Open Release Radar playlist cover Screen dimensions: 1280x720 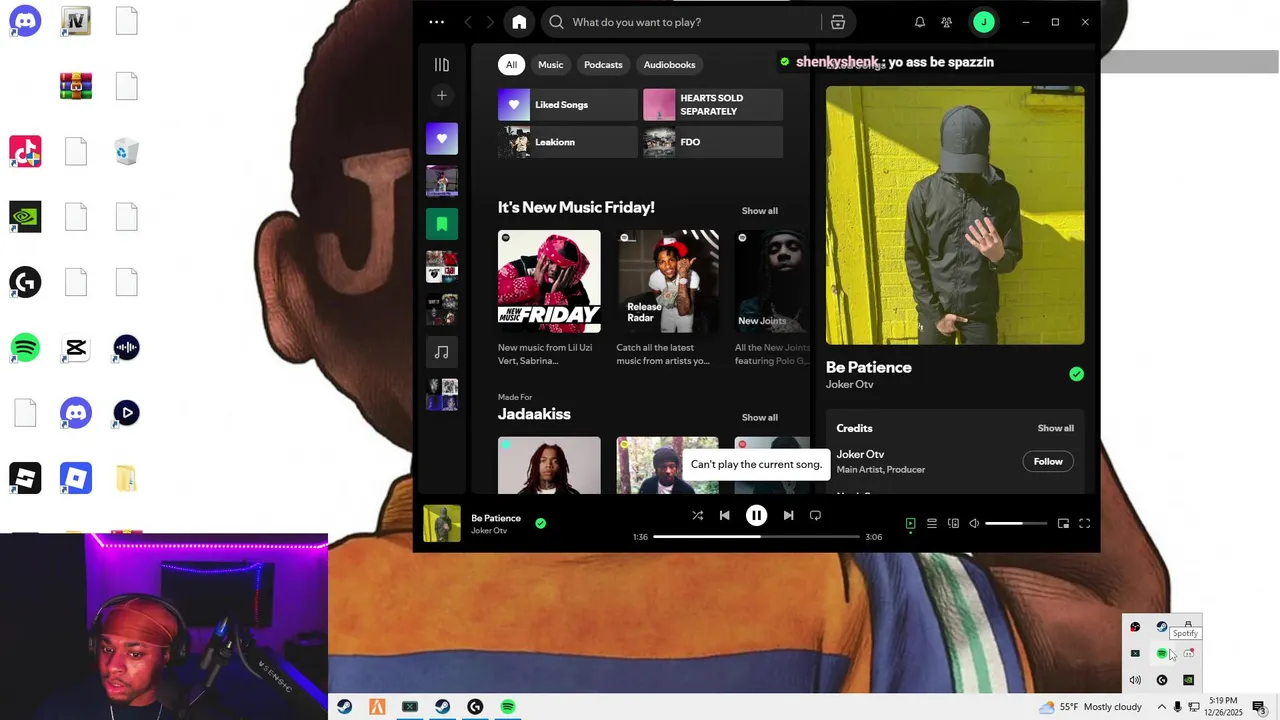point(667,282)
